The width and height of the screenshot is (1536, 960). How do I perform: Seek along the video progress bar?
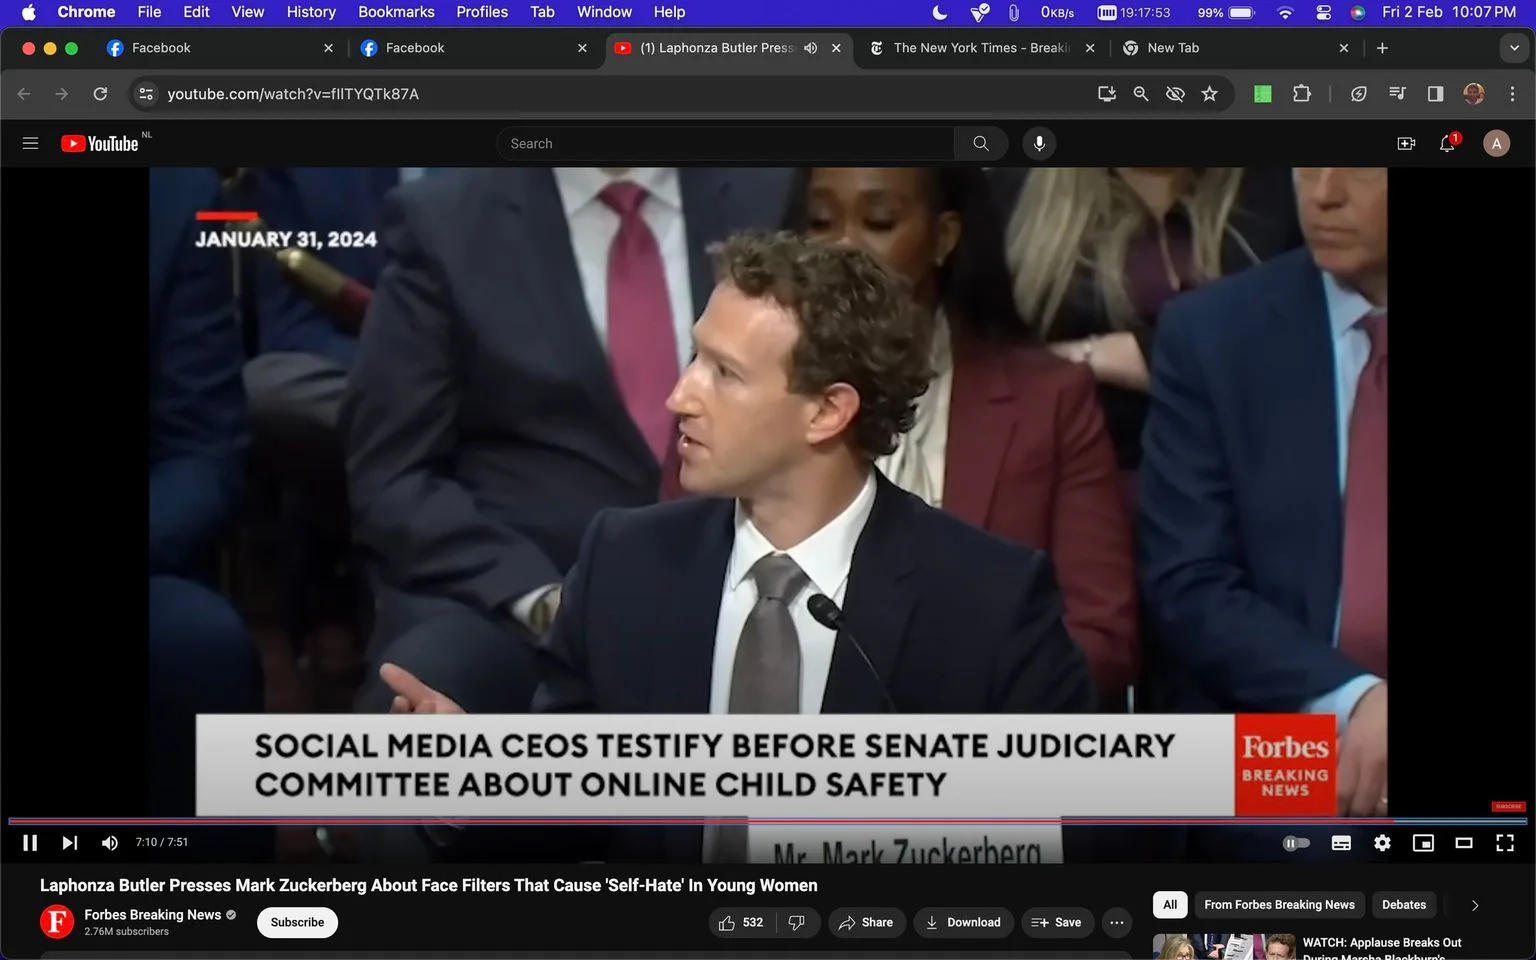pyautogui.click(x=768, y=821)
